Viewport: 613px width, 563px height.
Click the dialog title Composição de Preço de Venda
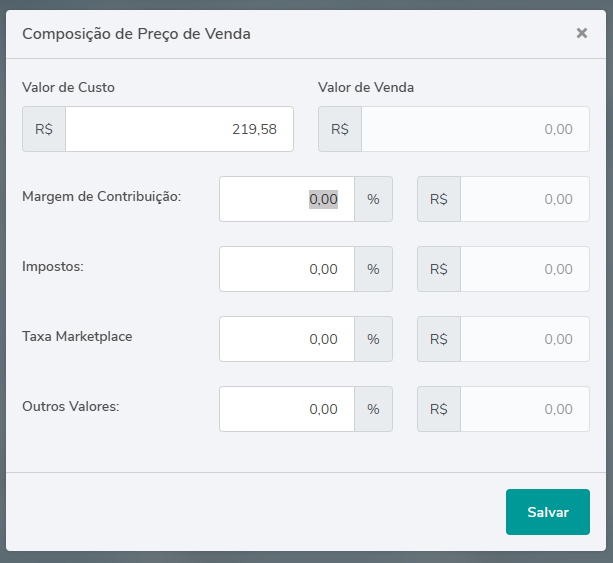coord(136,34)
